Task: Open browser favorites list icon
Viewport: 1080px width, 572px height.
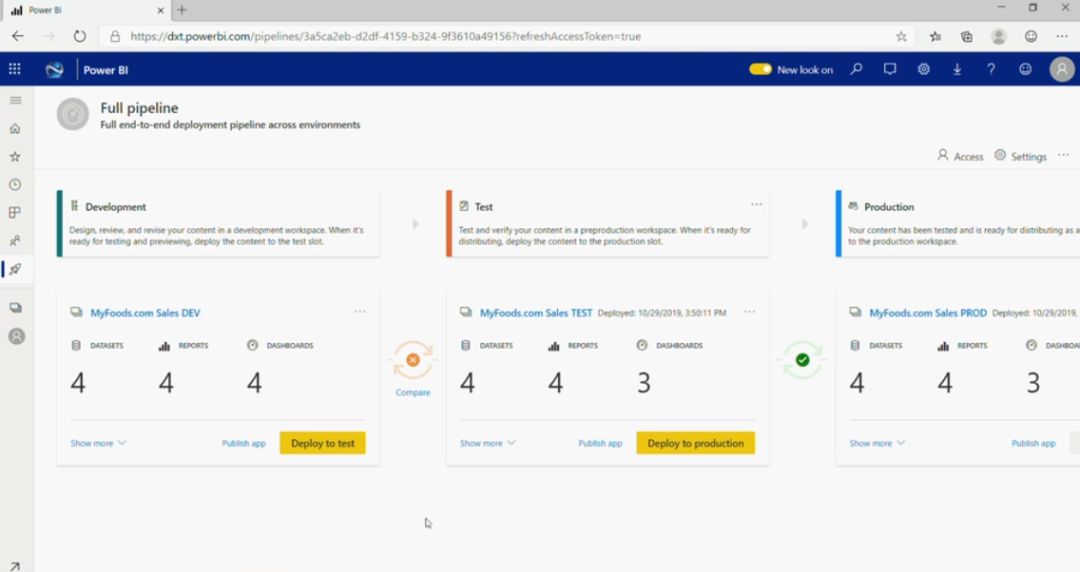Action: tap(935, 37)
